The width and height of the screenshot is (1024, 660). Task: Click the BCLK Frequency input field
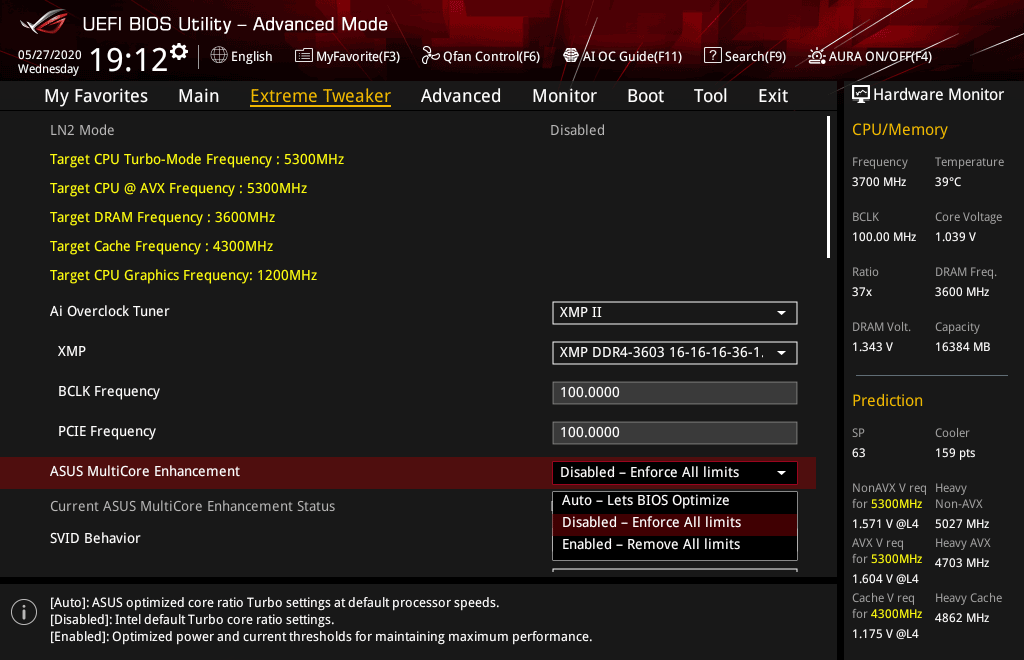[x=674, y=393]
